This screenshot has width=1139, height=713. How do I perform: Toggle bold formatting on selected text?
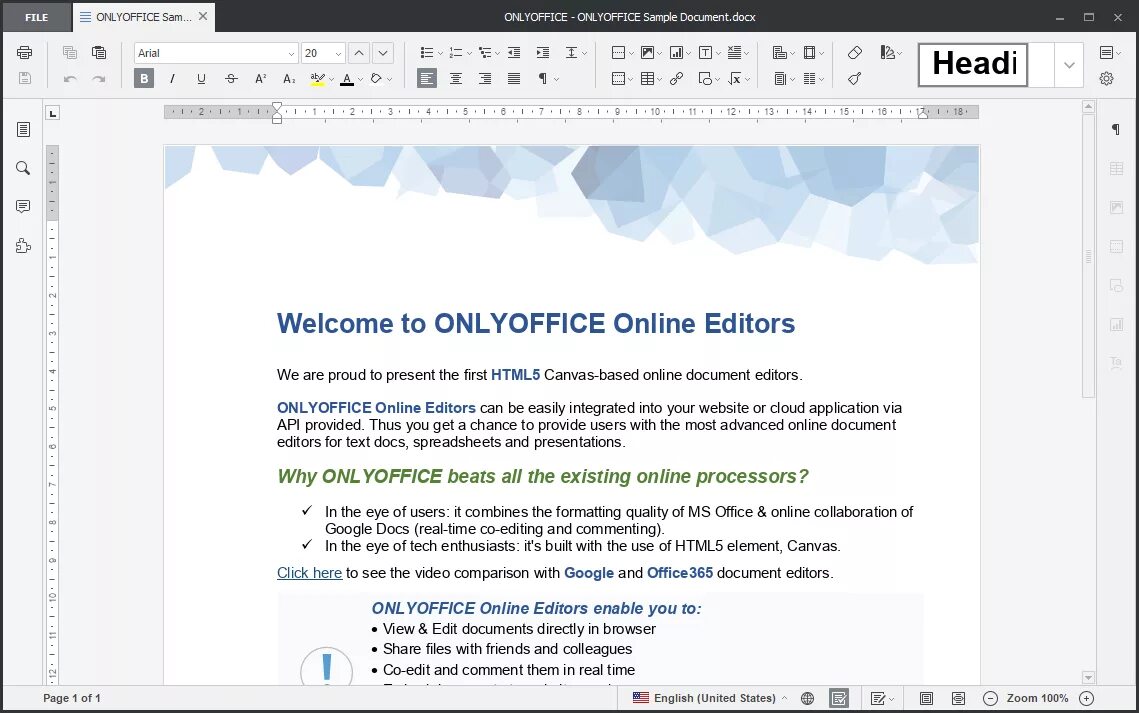point(143,77)
